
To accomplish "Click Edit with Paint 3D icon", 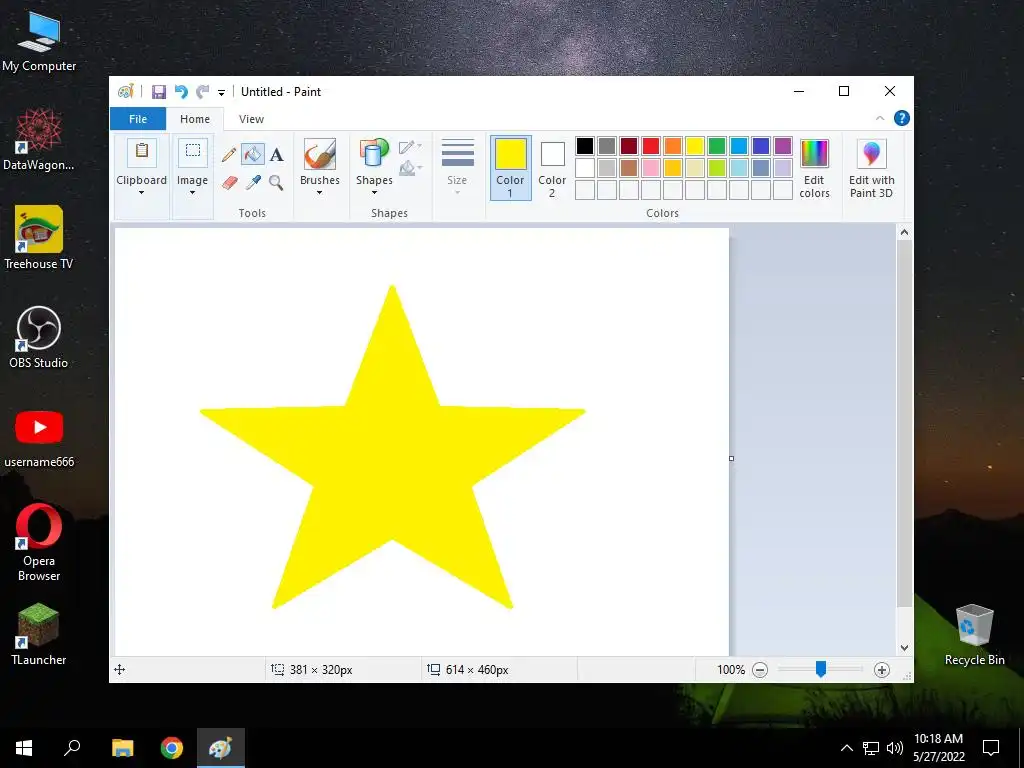I will [871, 153].
